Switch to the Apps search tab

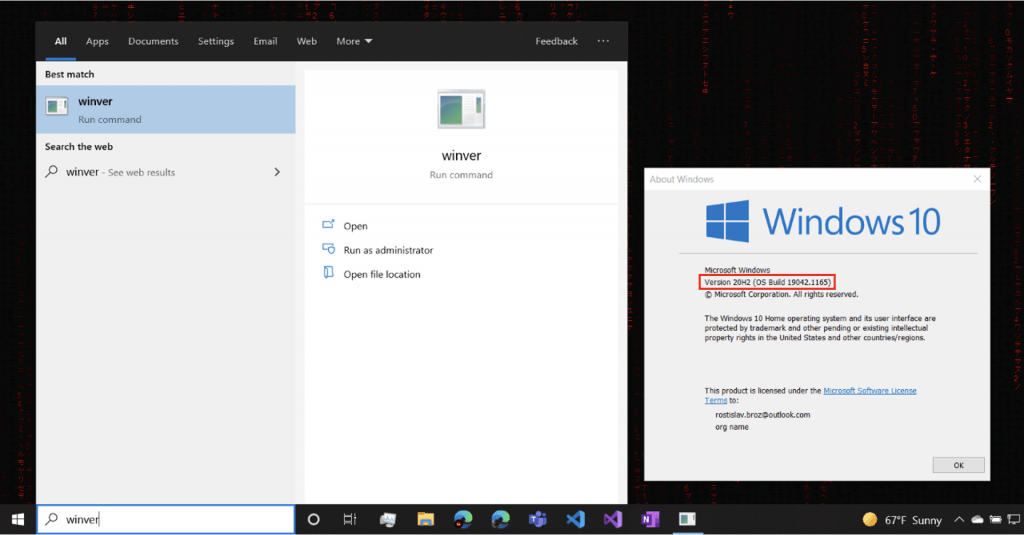tap(97, 41)
